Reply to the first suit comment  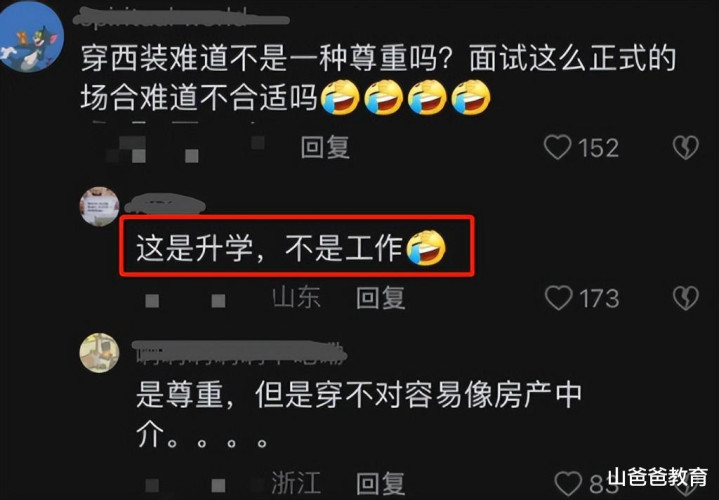325,148
